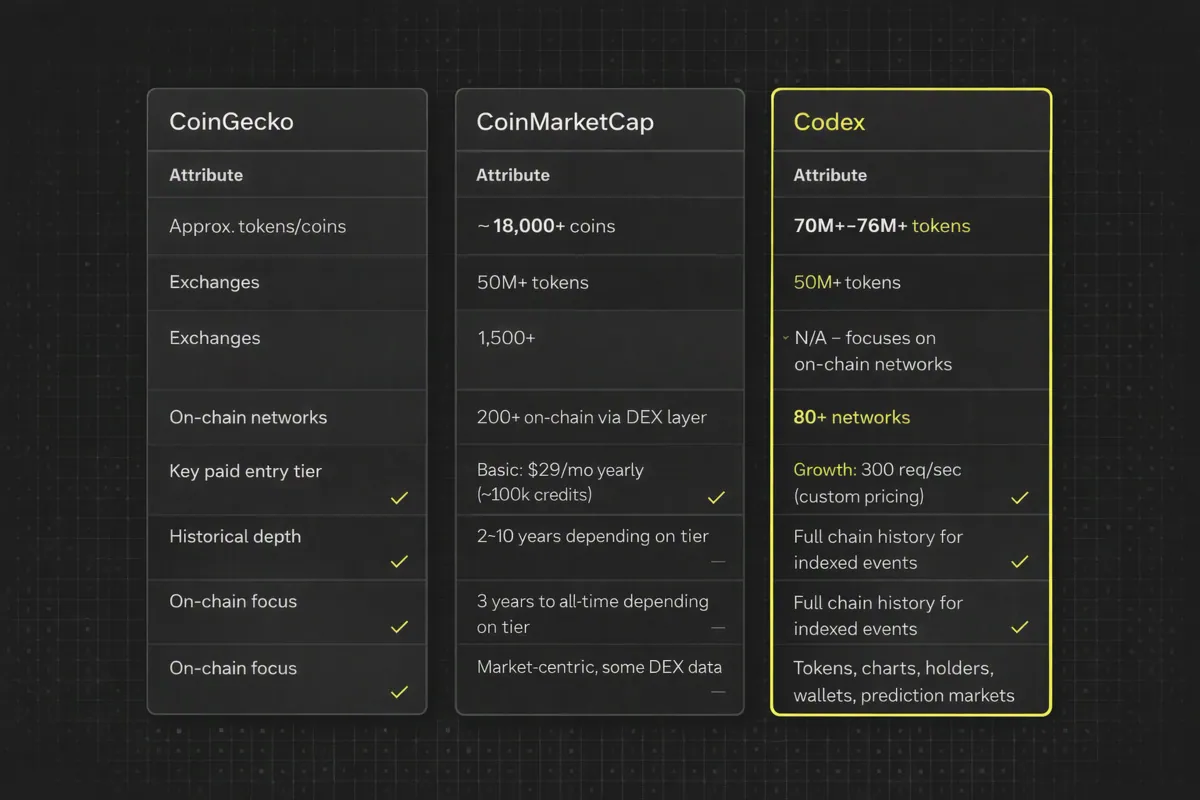Click the small chevron before N/A in Codex
The width and height of the screenshot is (1200, 800).
click(786, 338)
